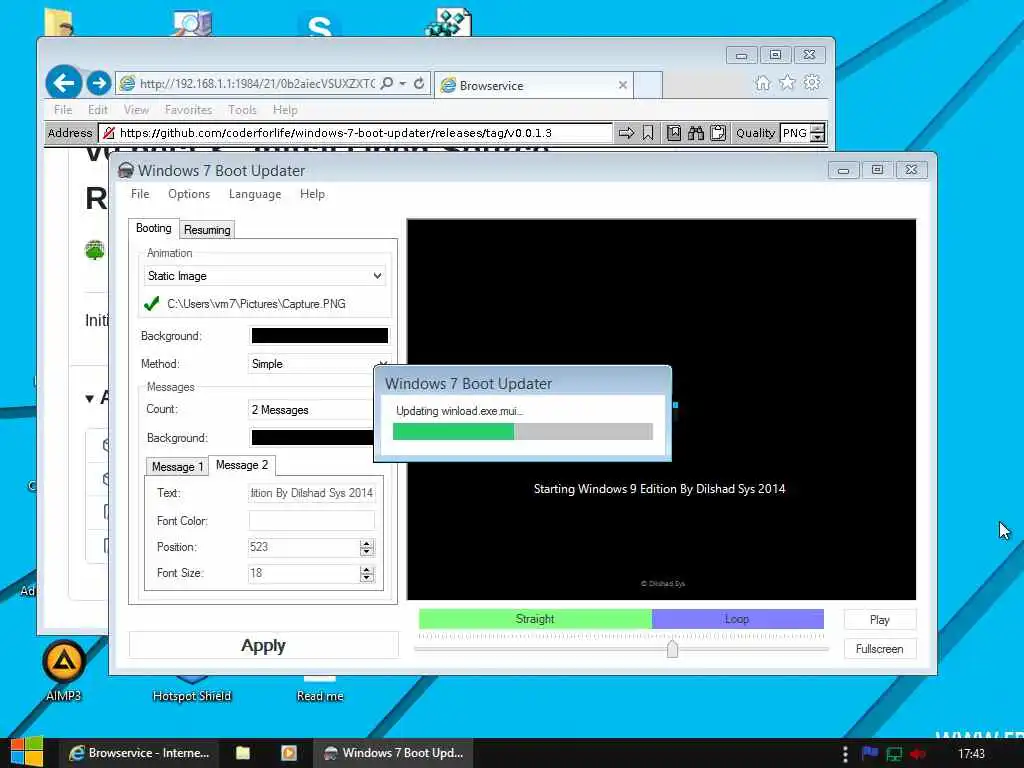This screenshot has height=768, width=1024.
Task: Switch to the Booting tab
Action: 153,228
